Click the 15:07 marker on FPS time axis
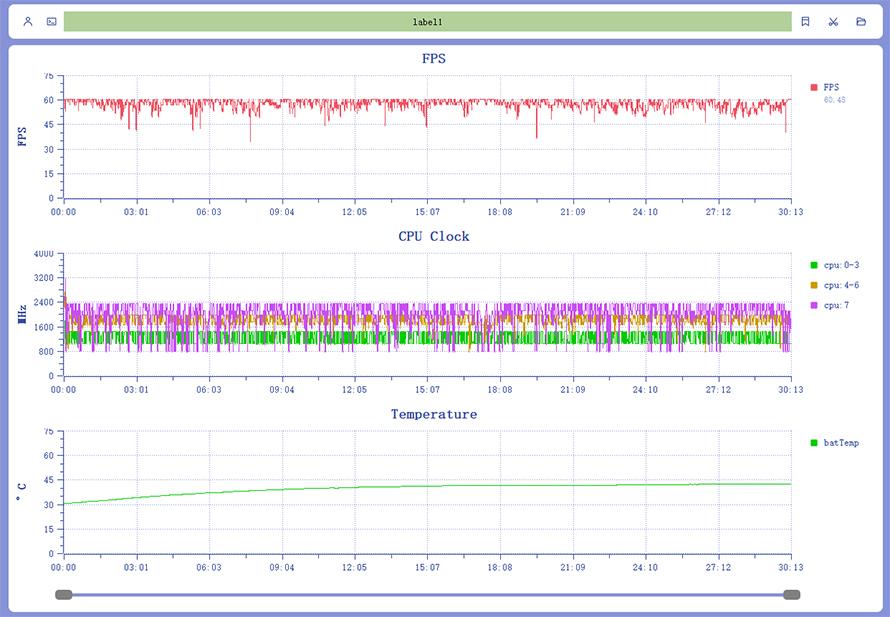This screenshot has height=617, width=890. pyautogui.click(x=427, y=212)
